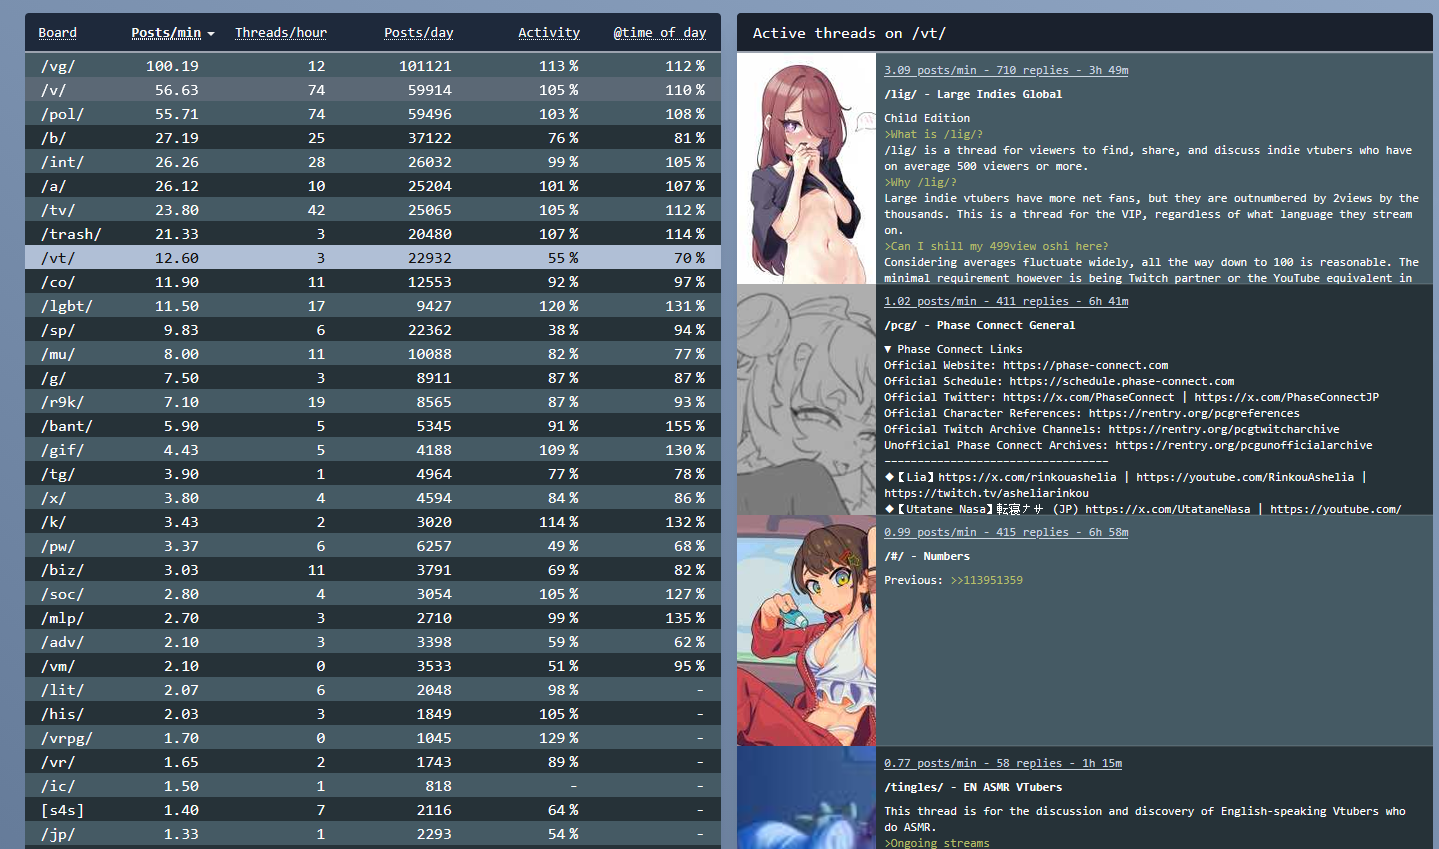This screenshot has height=849, width=1439.
Task: Select the /sp/ board row
Action: [x=373, y=330]
